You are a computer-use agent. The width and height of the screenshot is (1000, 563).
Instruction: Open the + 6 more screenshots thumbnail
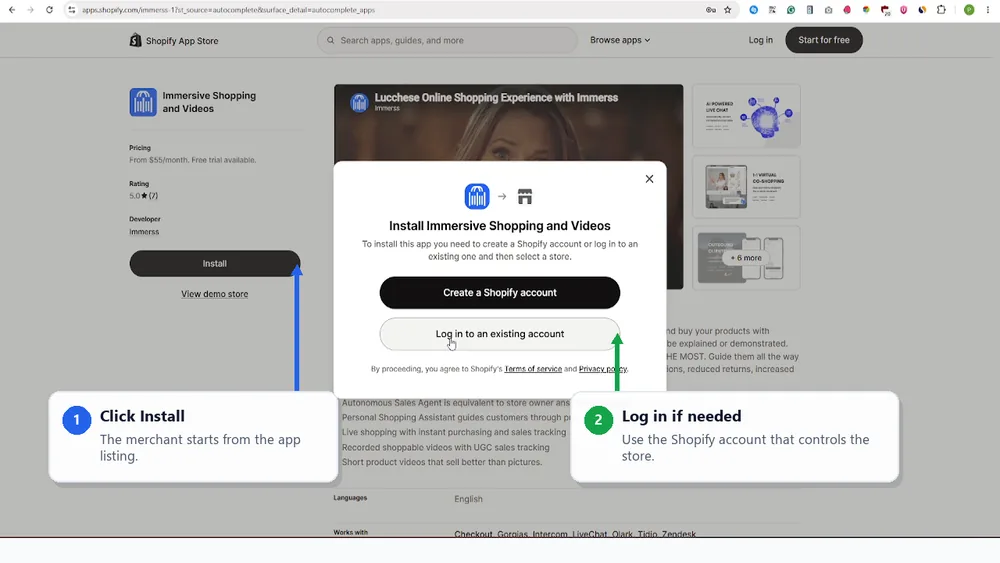click(x=746, y=258)
